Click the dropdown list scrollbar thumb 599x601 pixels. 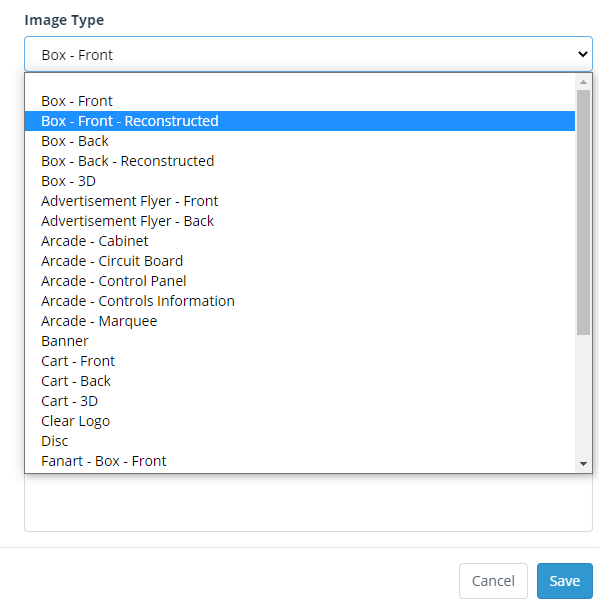pos(583,213)
